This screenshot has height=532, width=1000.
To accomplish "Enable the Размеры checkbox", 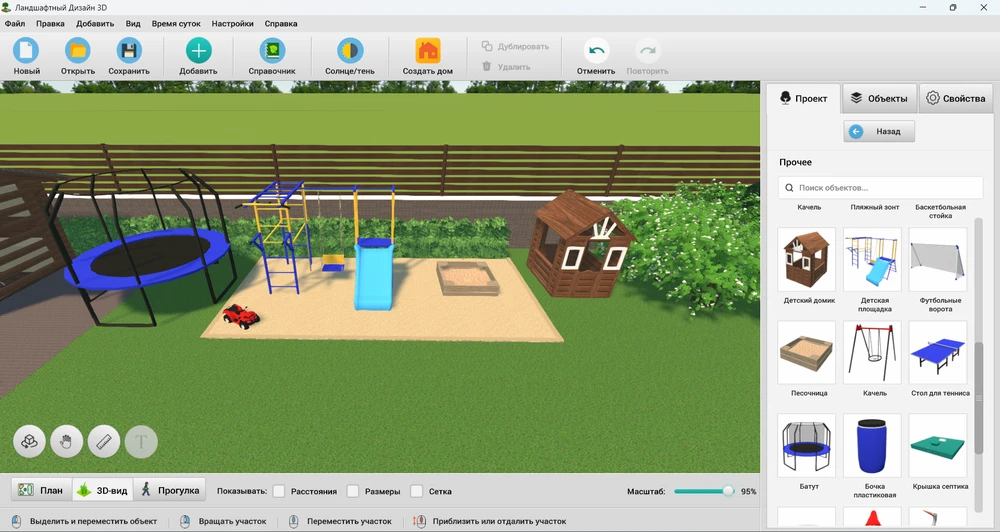I will [353, 491].
